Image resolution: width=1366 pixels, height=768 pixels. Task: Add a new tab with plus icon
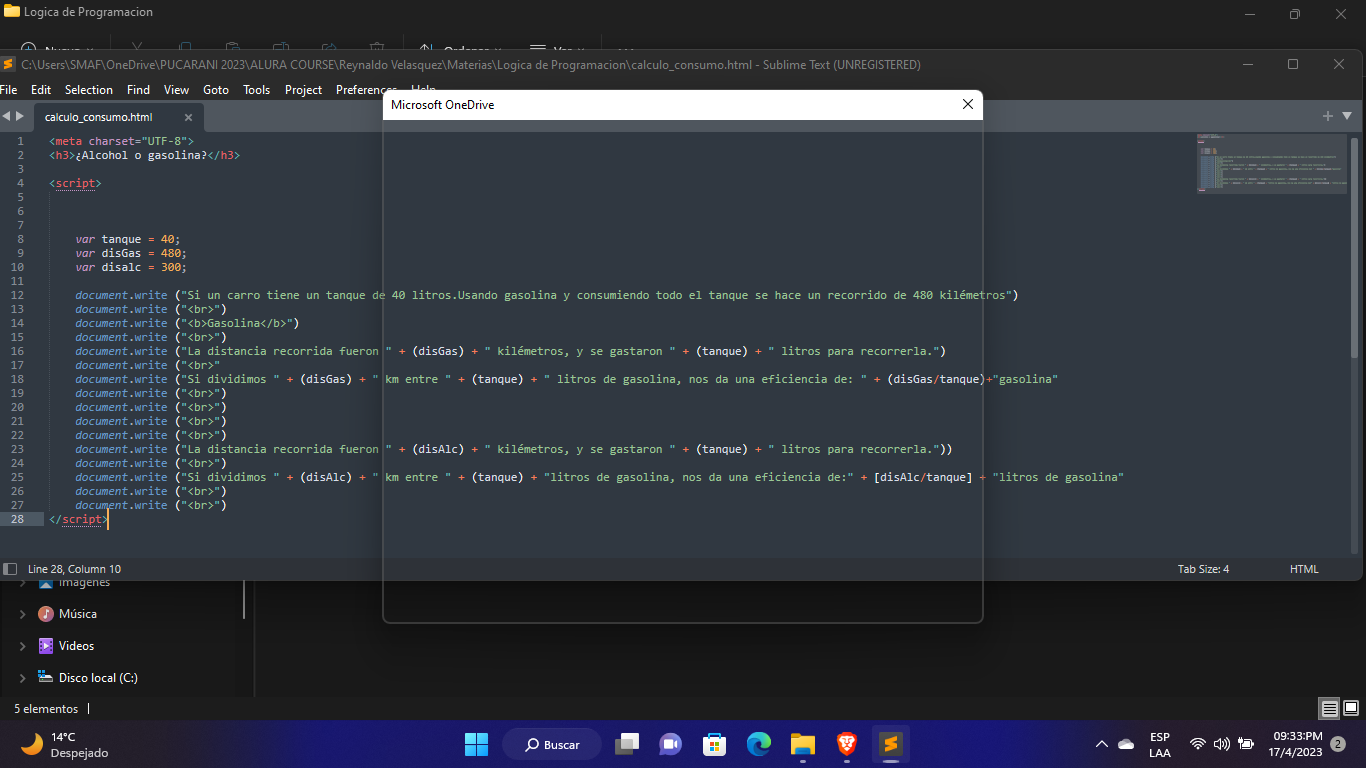click(x=1328, y=116)
